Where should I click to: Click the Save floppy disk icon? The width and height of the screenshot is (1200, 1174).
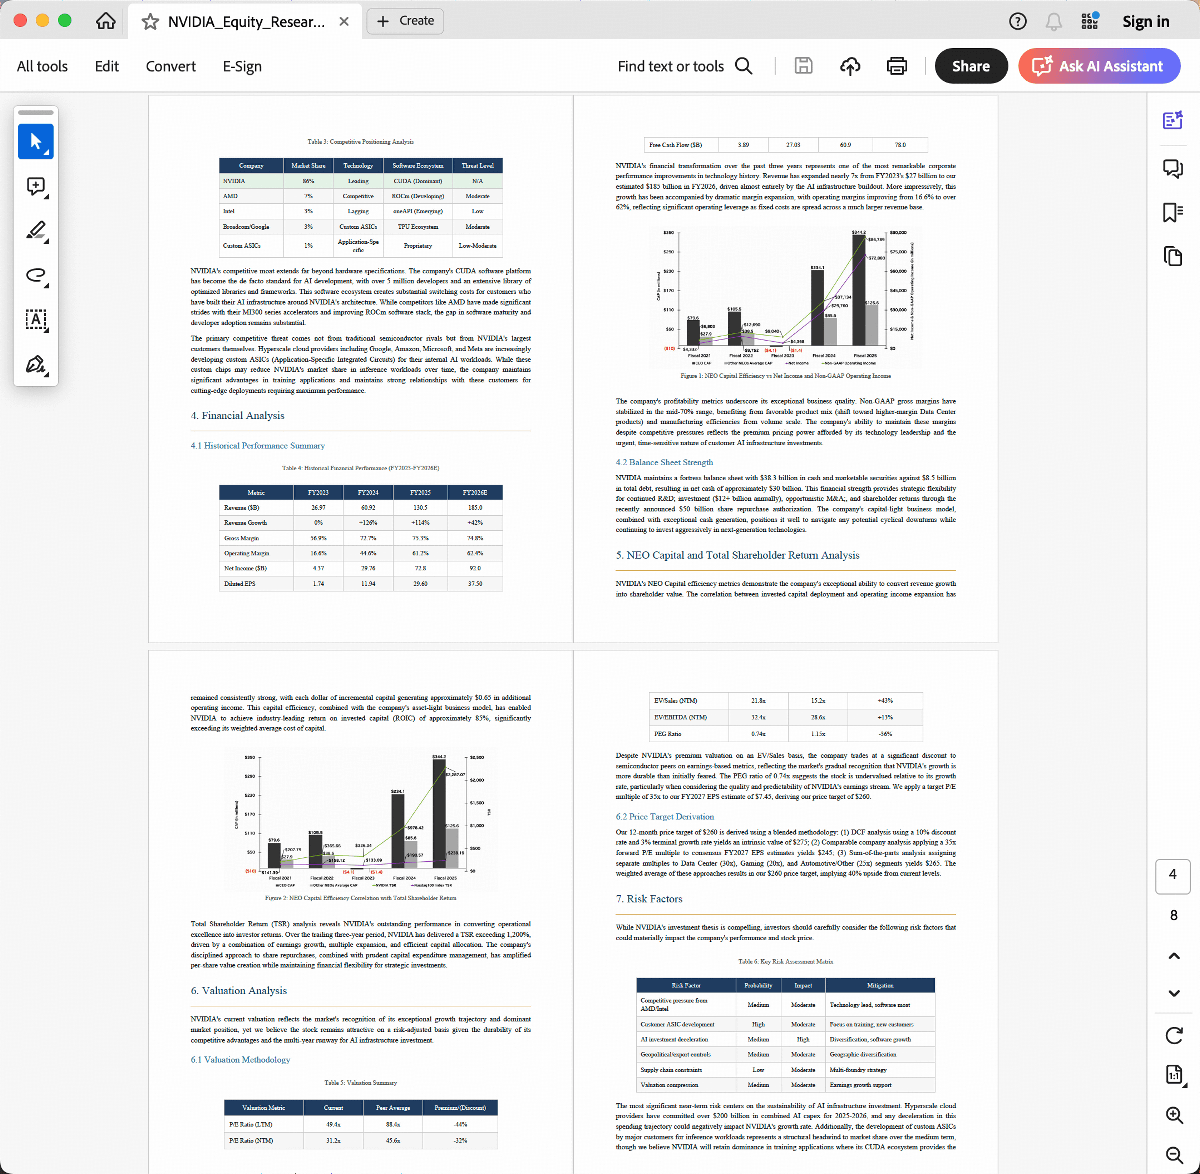pos(803,66)
